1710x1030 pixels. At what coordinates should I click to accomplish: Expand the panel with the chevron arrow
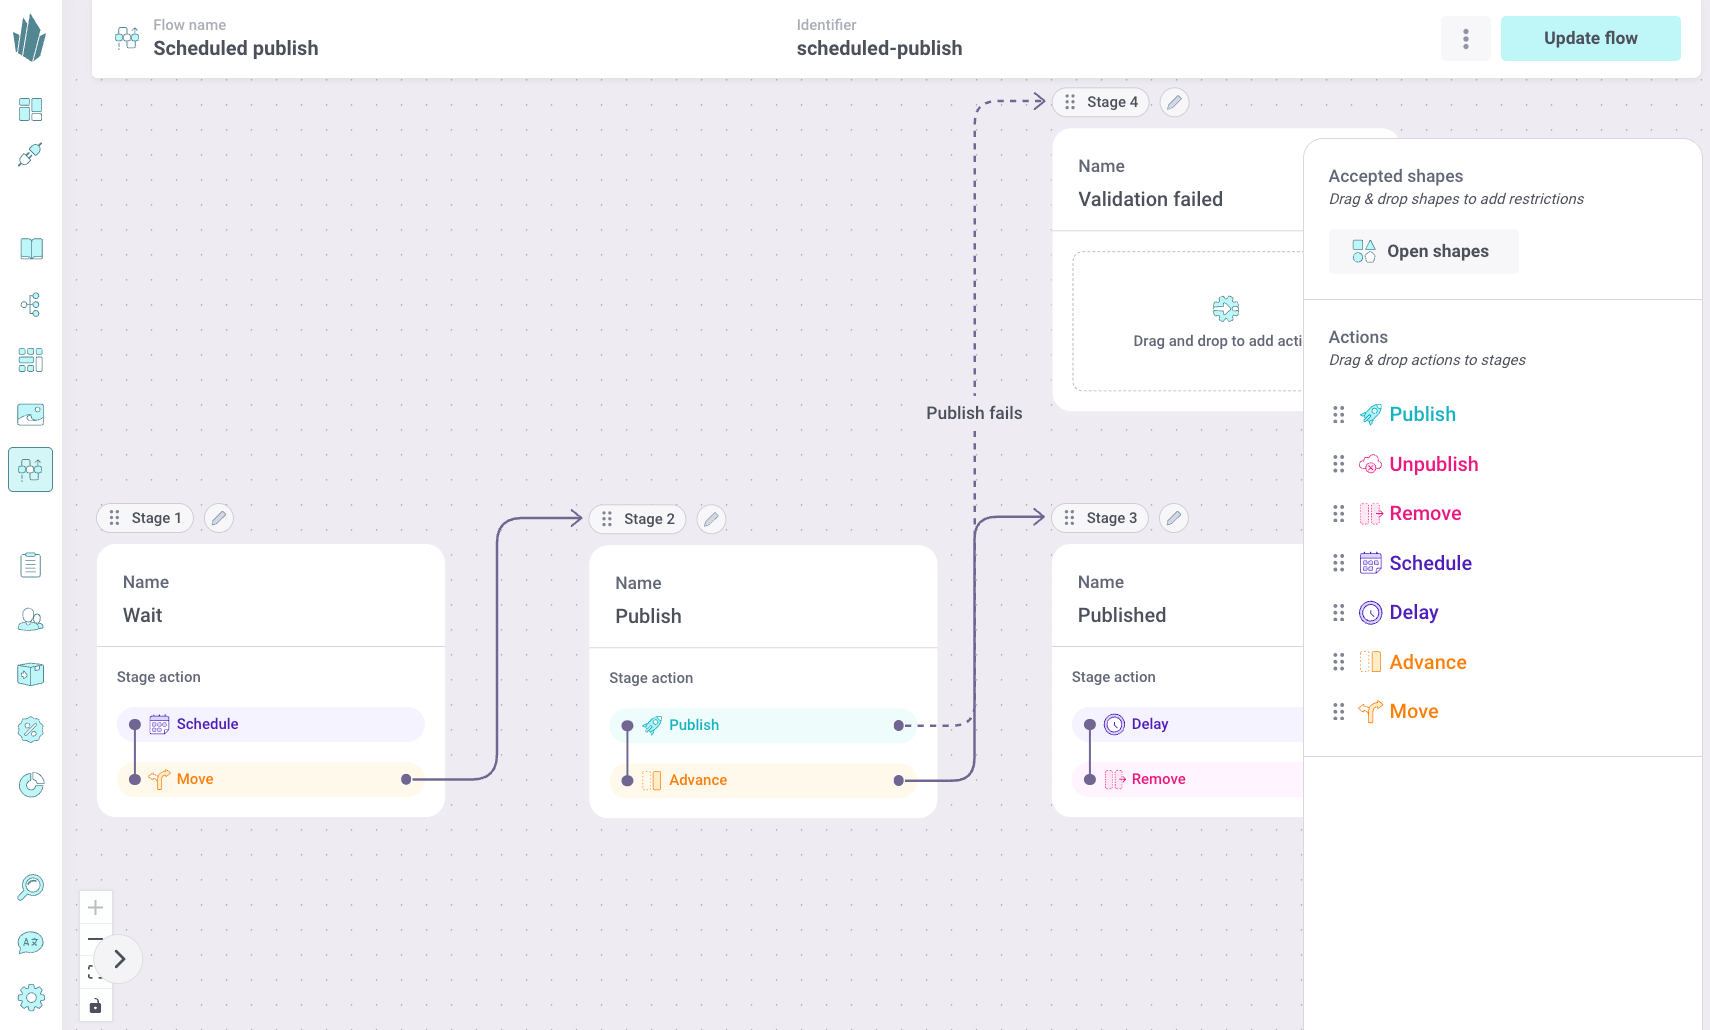119,959
